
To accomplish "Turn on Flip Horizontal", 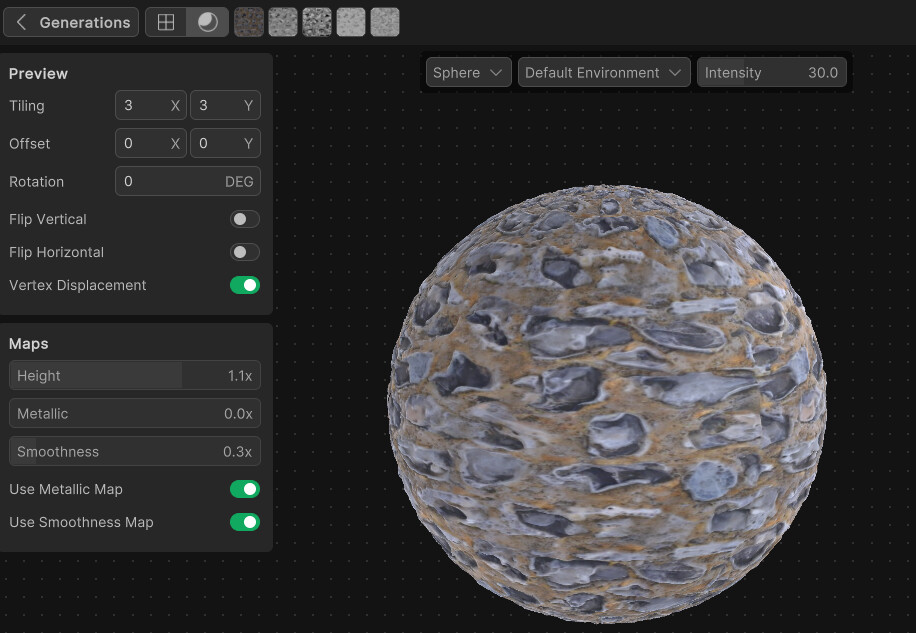I will [245, 252].
